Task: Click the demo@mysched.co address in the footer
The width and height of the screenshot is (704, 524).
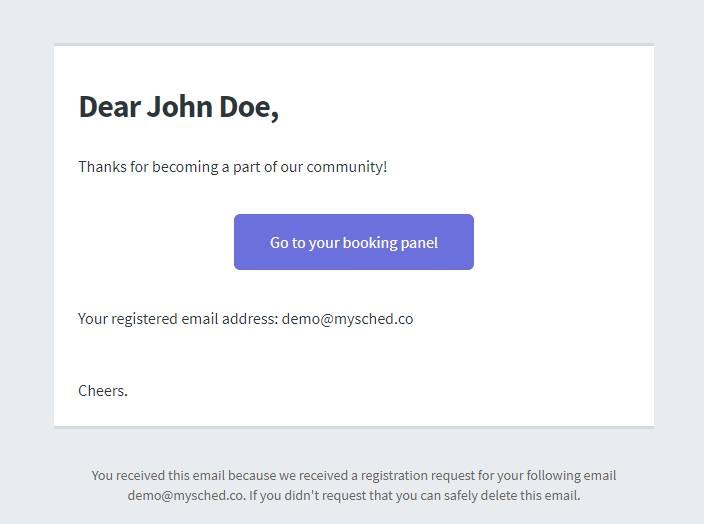Action: click(x=185, y=495)
